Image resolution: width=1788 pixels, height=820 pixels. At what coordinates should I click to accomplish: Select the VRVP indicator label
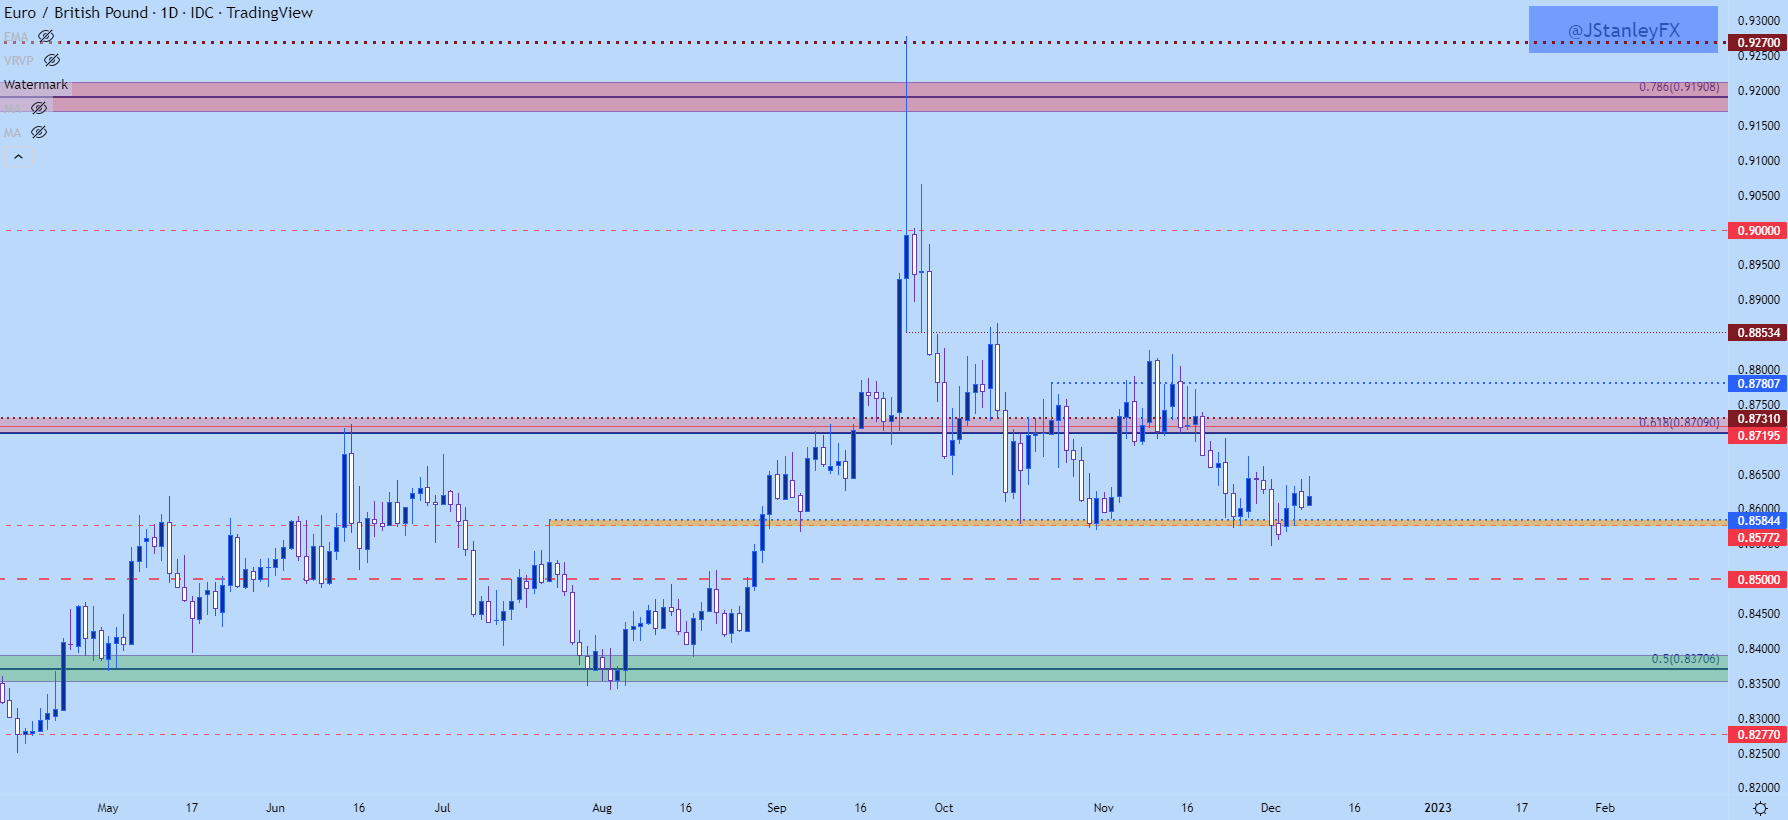[19, 60]
